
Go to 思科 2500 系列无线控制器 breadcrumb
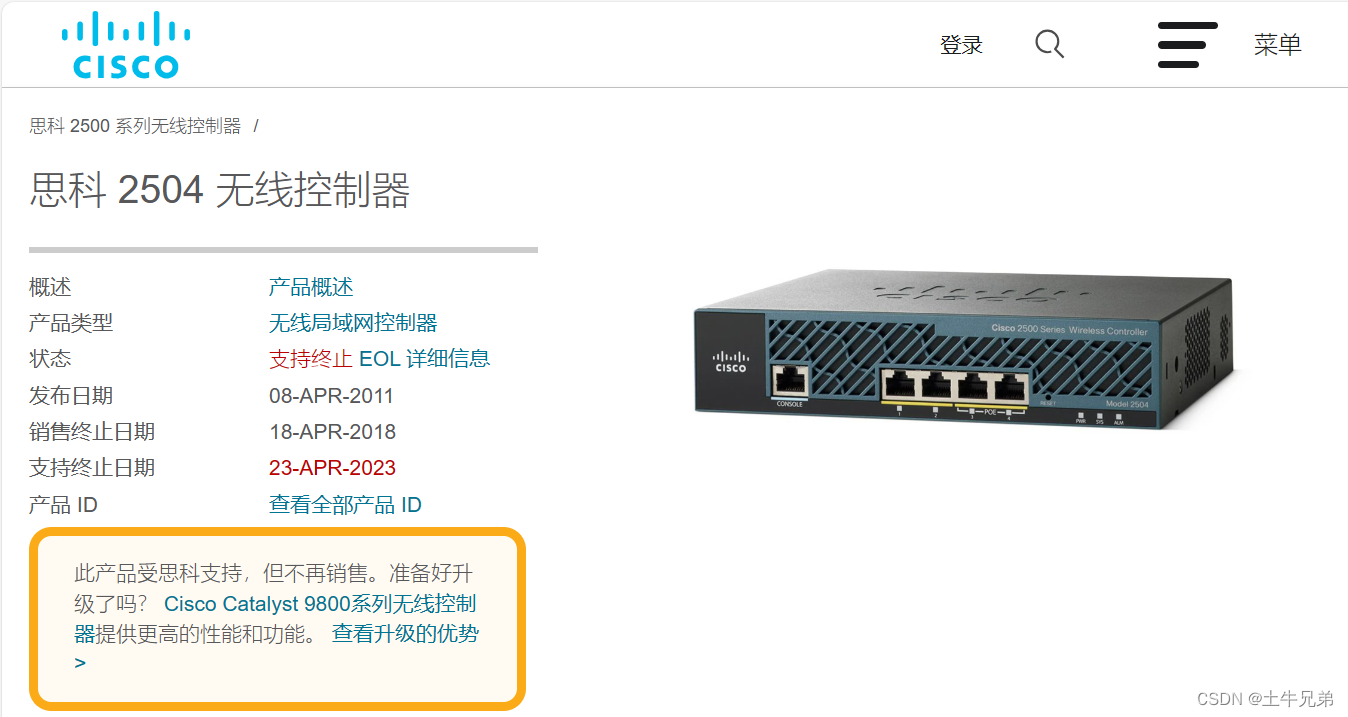[x=135, y=126]
